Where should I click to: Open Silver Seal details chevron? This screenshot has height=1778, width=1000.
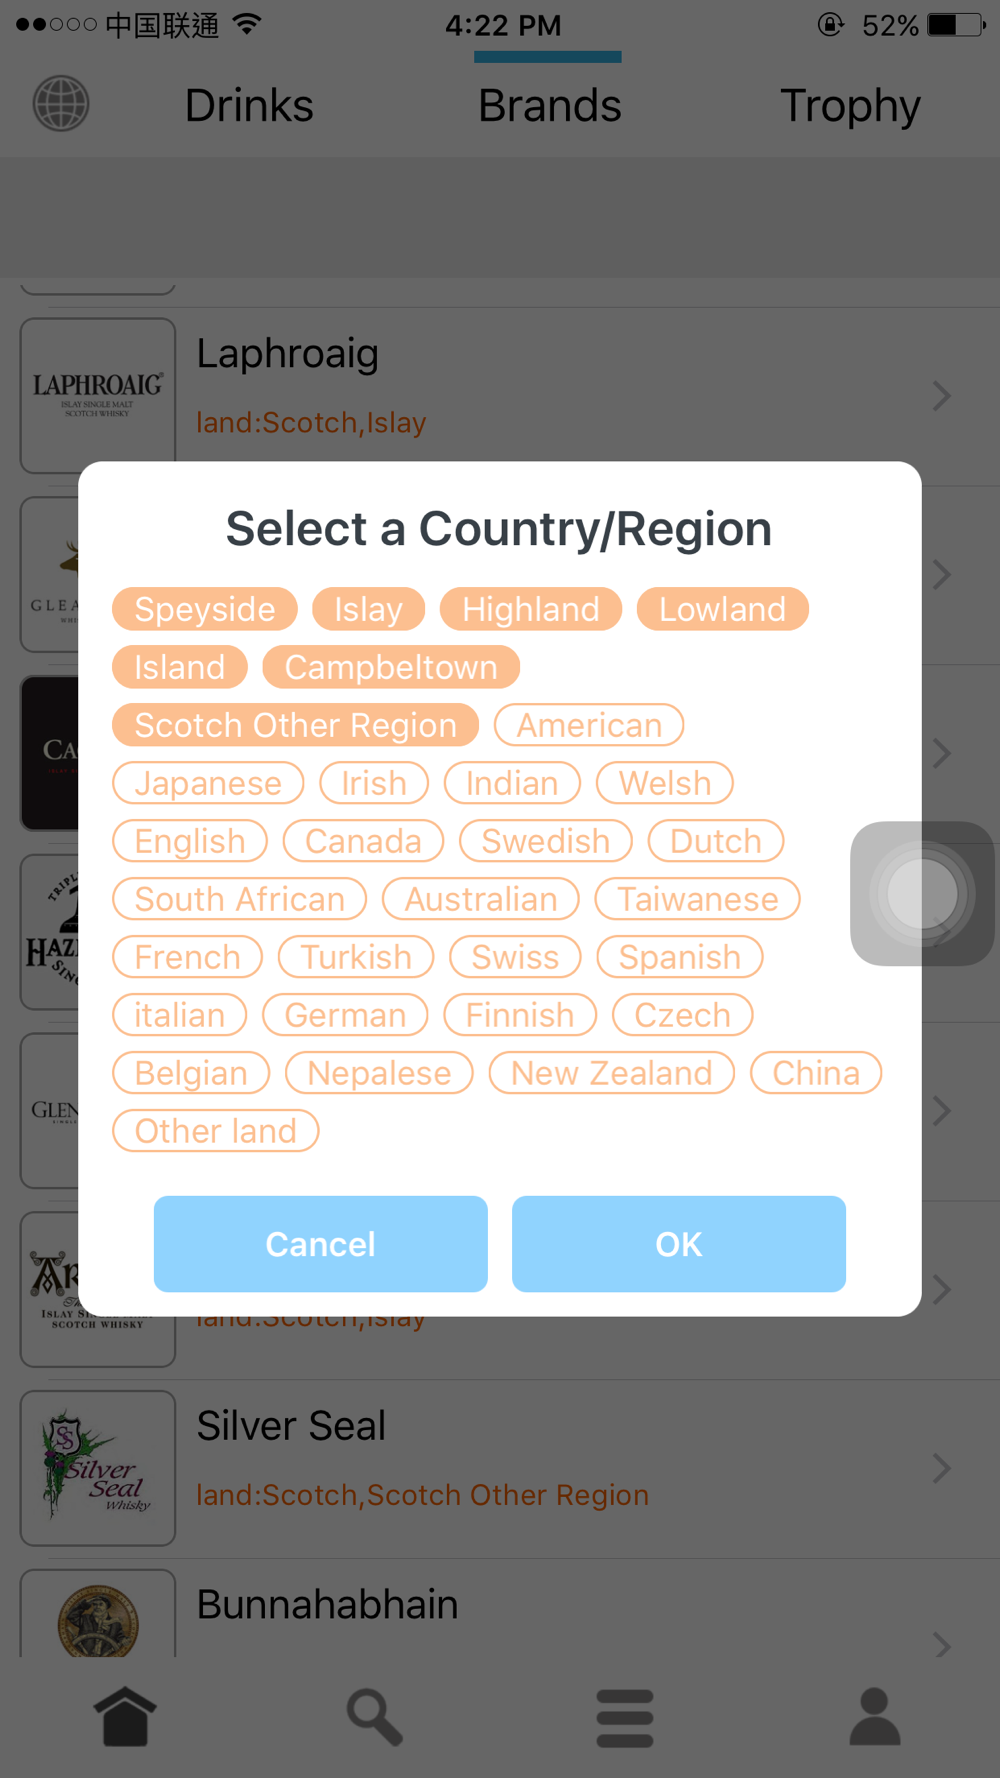point(941,1468)
